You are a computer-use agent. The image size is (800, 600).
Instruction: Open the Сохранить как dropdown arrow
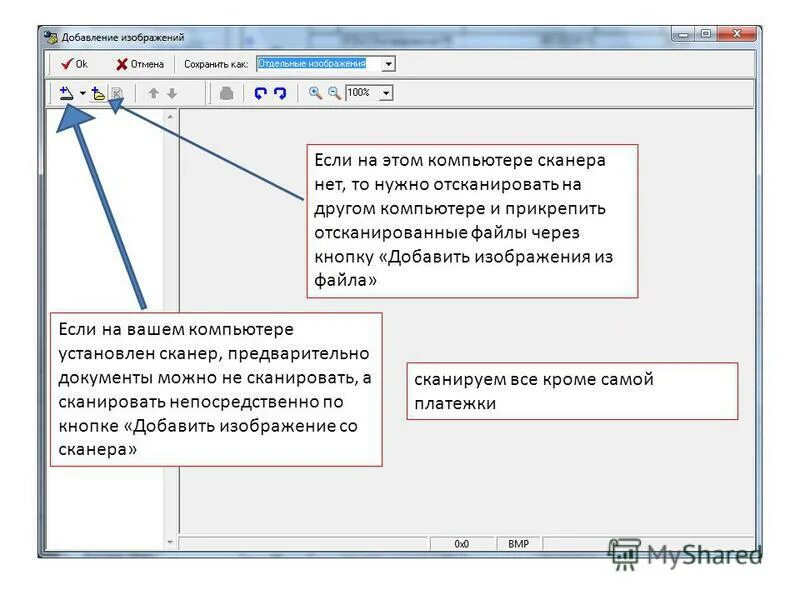(x=388, y=64)
